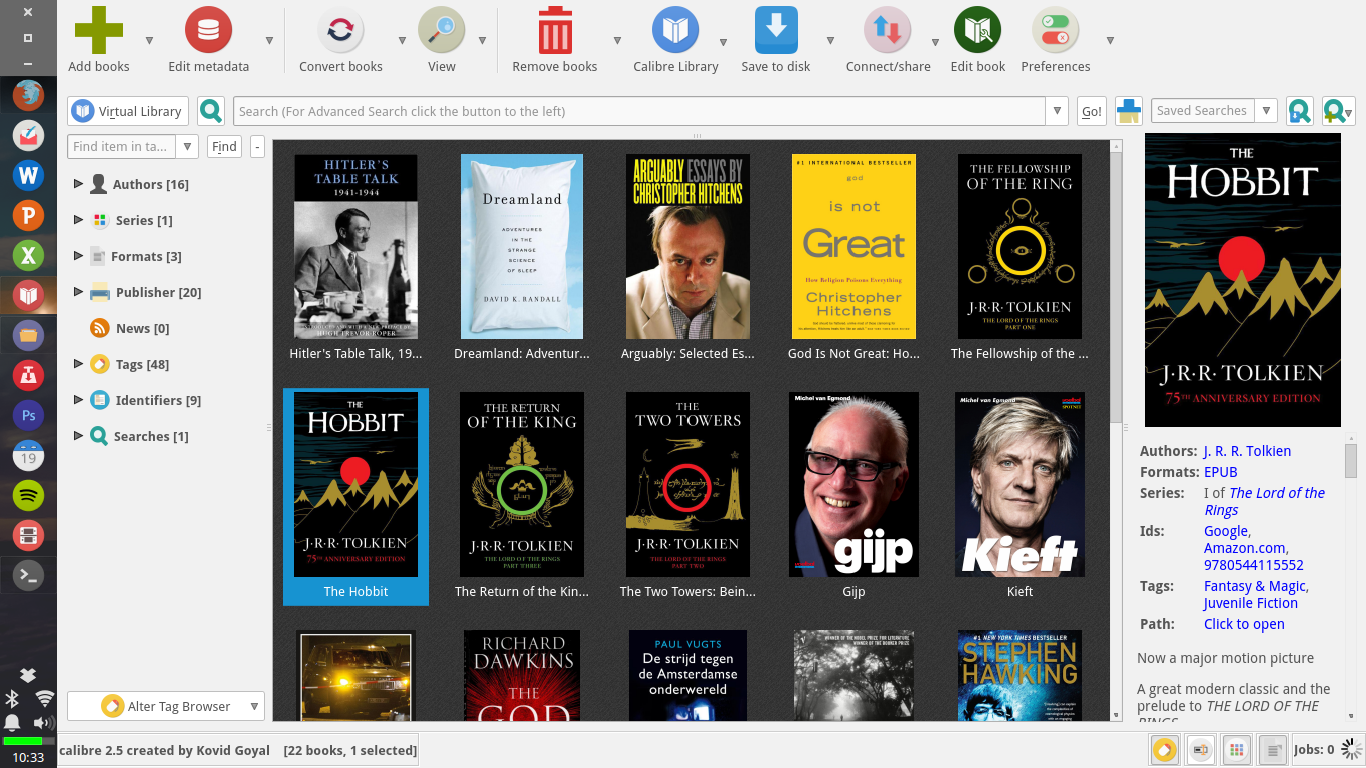Click the Convert books icon
The width and height of the screenshot is (1366, 768).
pyautogui.click(x=340, y=30)
